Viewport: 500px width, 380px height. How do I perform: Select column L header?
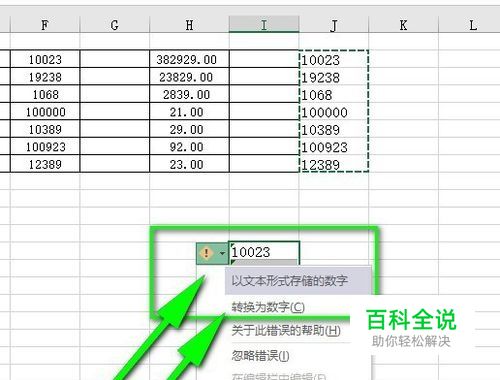pos(469,25)
